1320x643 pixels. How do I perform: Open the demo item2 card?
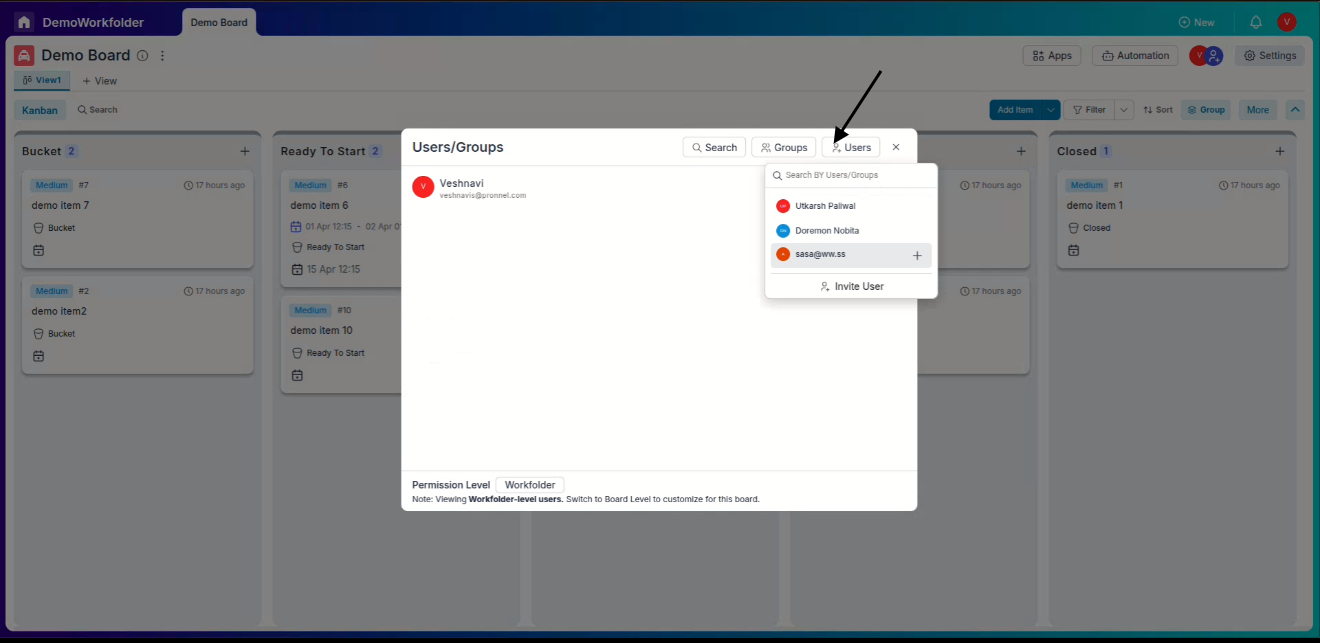pos(138,325)
